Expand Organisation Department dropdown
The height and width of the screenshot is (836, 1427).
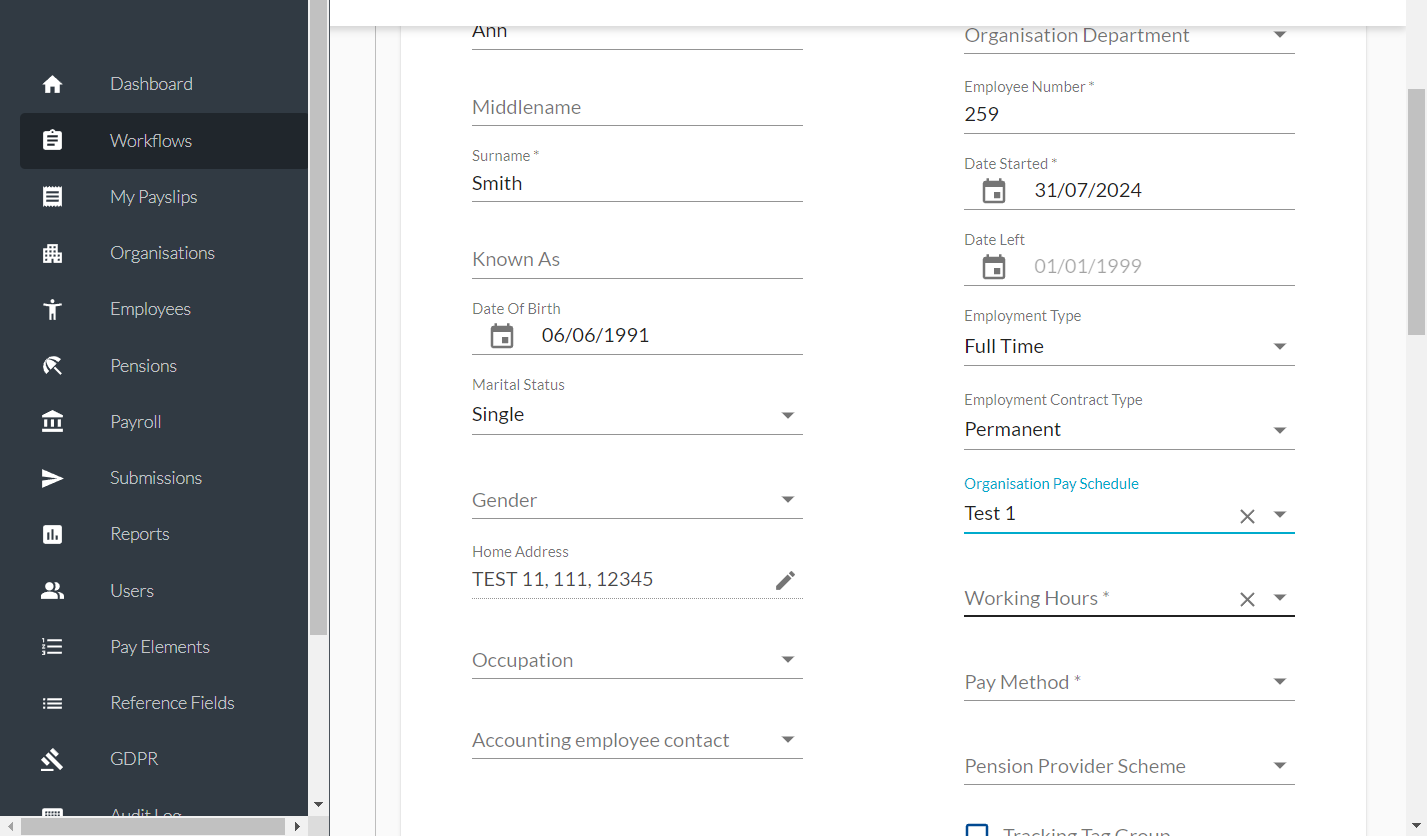point(1280,35)
